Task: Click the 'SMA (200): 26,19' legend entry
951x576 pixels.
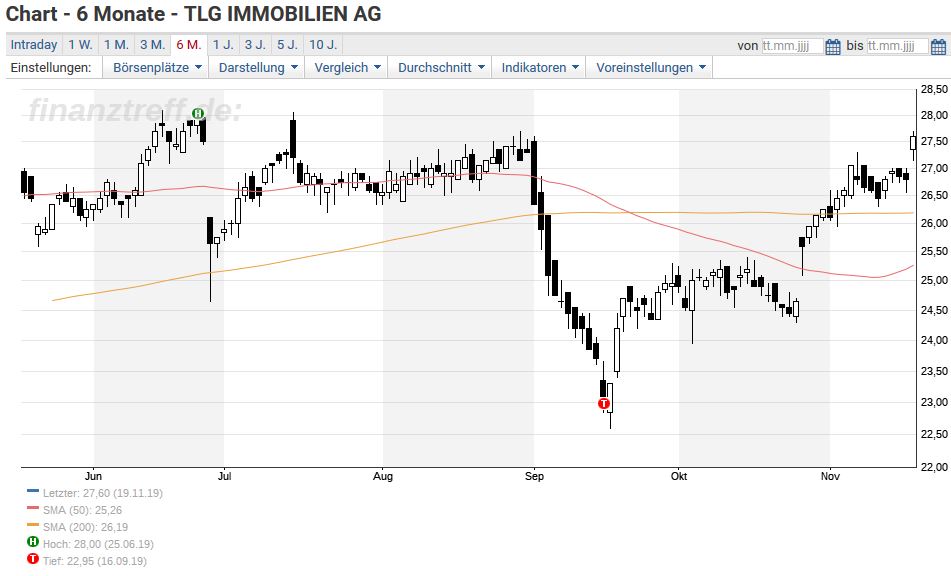Action: point(85,527)
